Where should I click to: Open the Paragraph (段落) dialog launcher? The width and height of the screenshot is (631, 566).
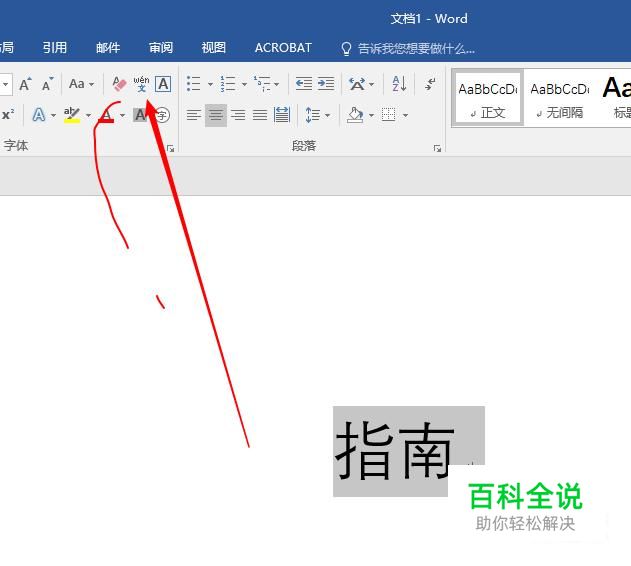click(x=437, y=149)
